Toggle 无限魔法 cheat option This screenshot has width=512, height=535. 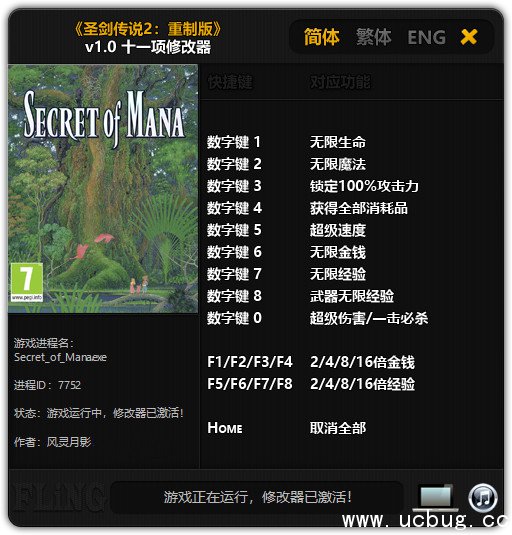(x=338, y=164)
